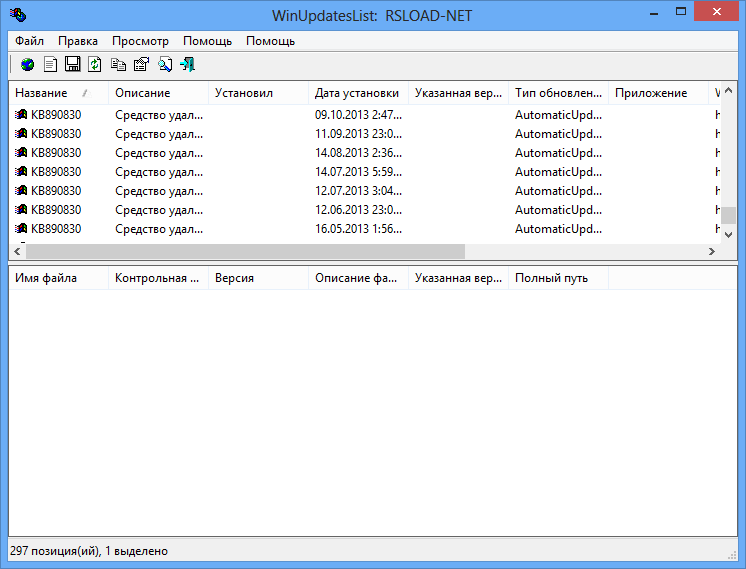The image size is (746, 569).
Task: Select date cell 11.09.2013 23:0...
Action: [358, 134]
